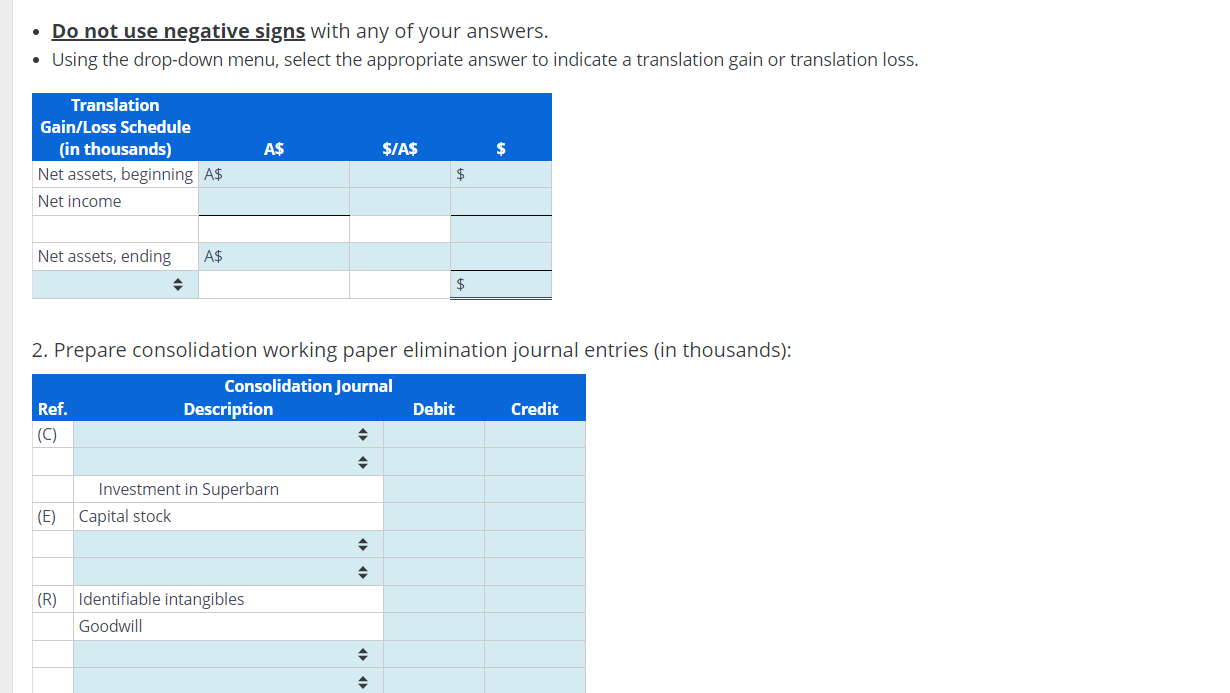Open the translation gain/loss dropdown in the schedule
This screenshot has width=1230, height=693.
(177, 283)
